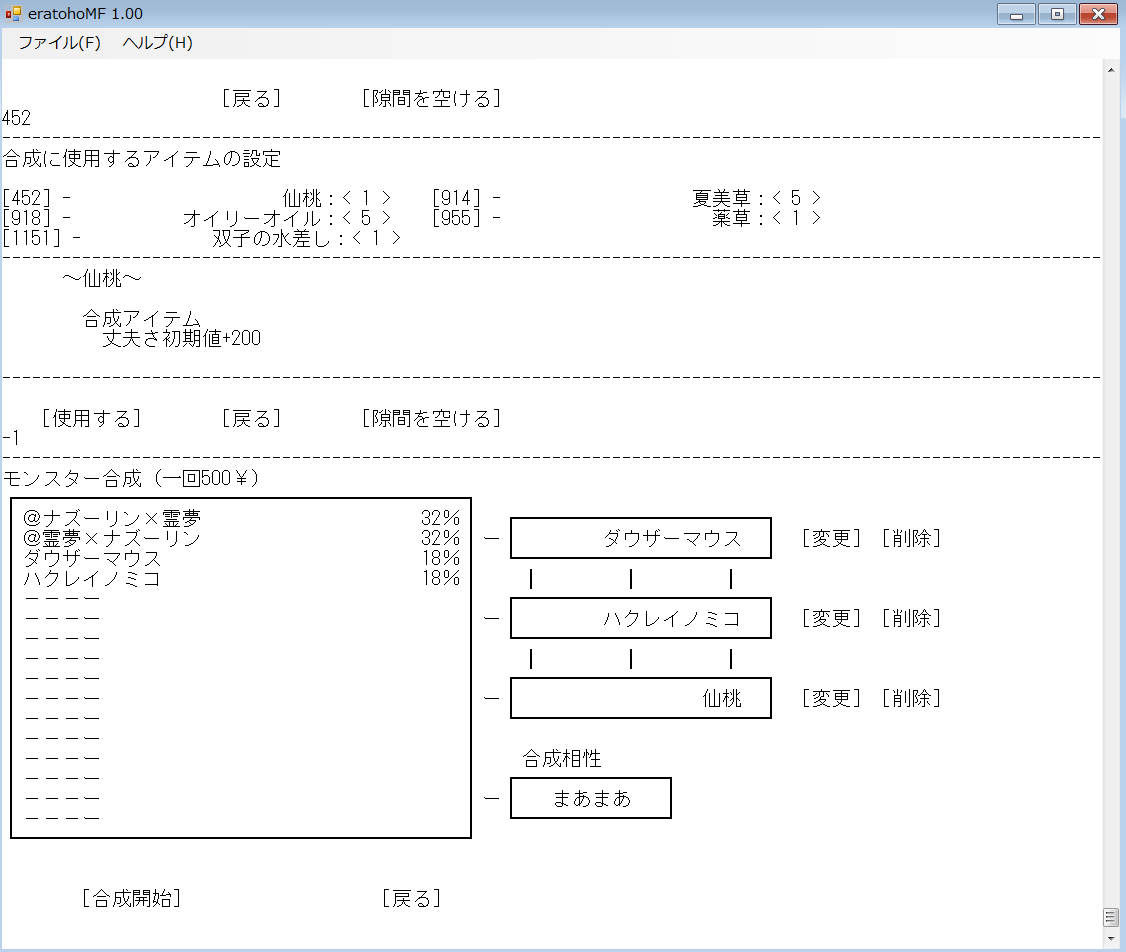1126x952 pixels.
Task: Click the まあまあ compatibility box
Action: (x=591, y=798)
